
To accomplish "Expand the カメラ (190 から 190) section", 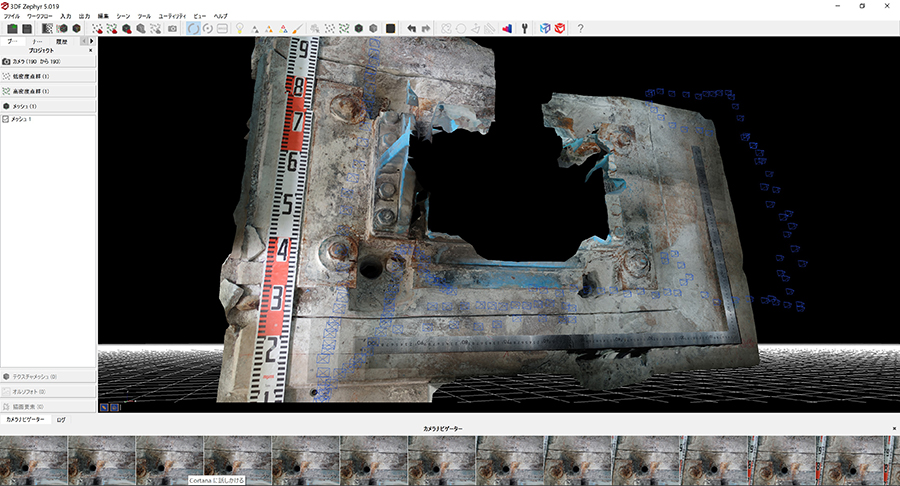I will coord(48,61).
